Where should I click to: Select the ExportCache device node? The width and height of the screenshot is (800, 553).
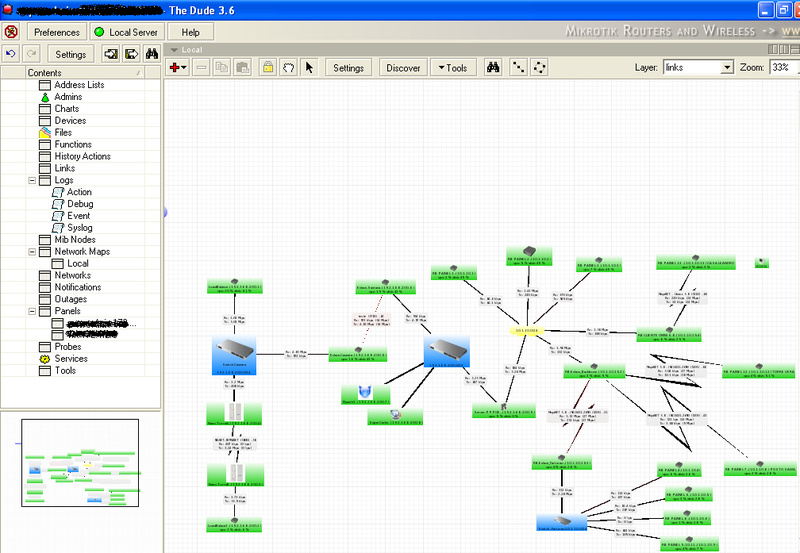click(x=395, y=416)
